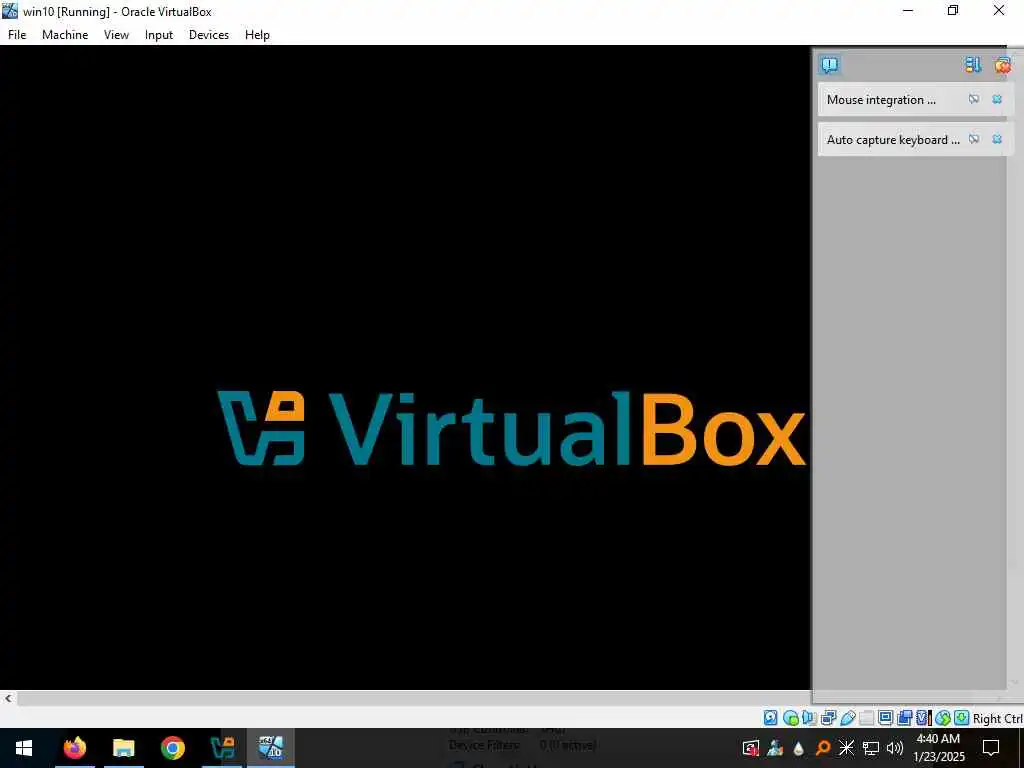Toggle the notification center speech-bubble icon
Viewport: 1024px width, 768px height.
(829, 65)
